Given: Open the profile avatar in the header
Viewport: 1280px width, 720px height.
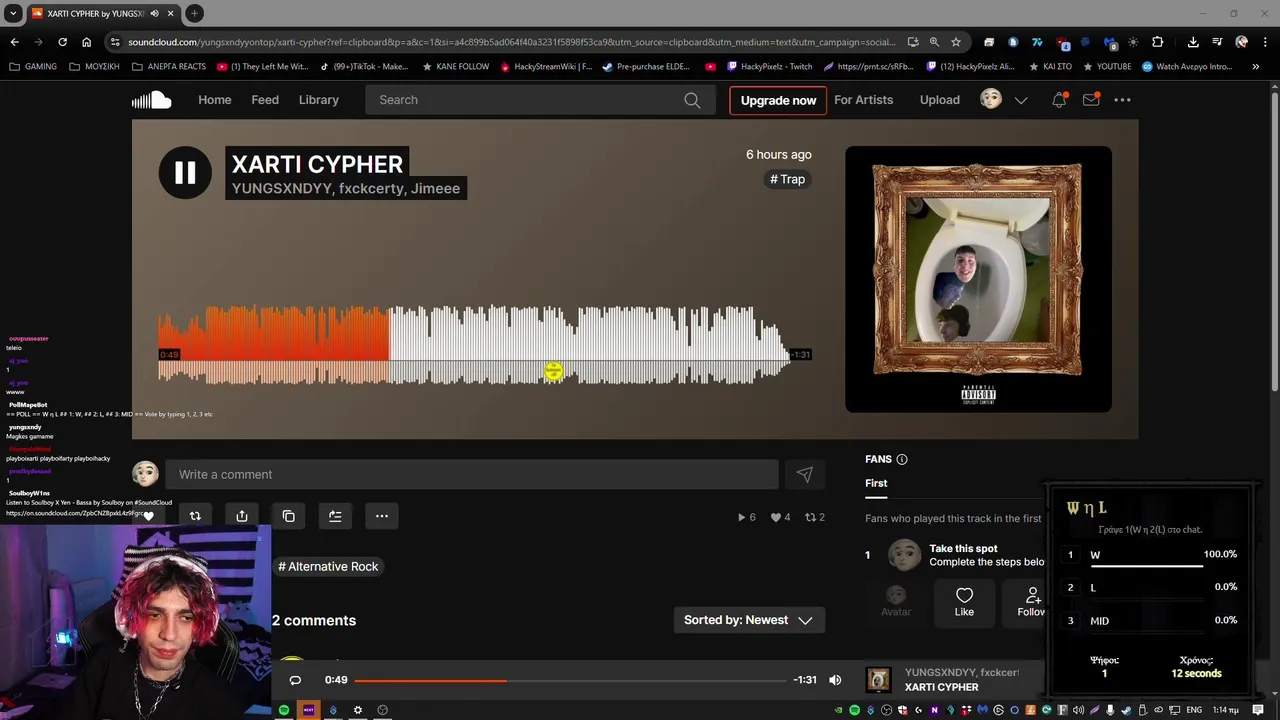Looking at the screenshot, I should [x=991, y=99].
